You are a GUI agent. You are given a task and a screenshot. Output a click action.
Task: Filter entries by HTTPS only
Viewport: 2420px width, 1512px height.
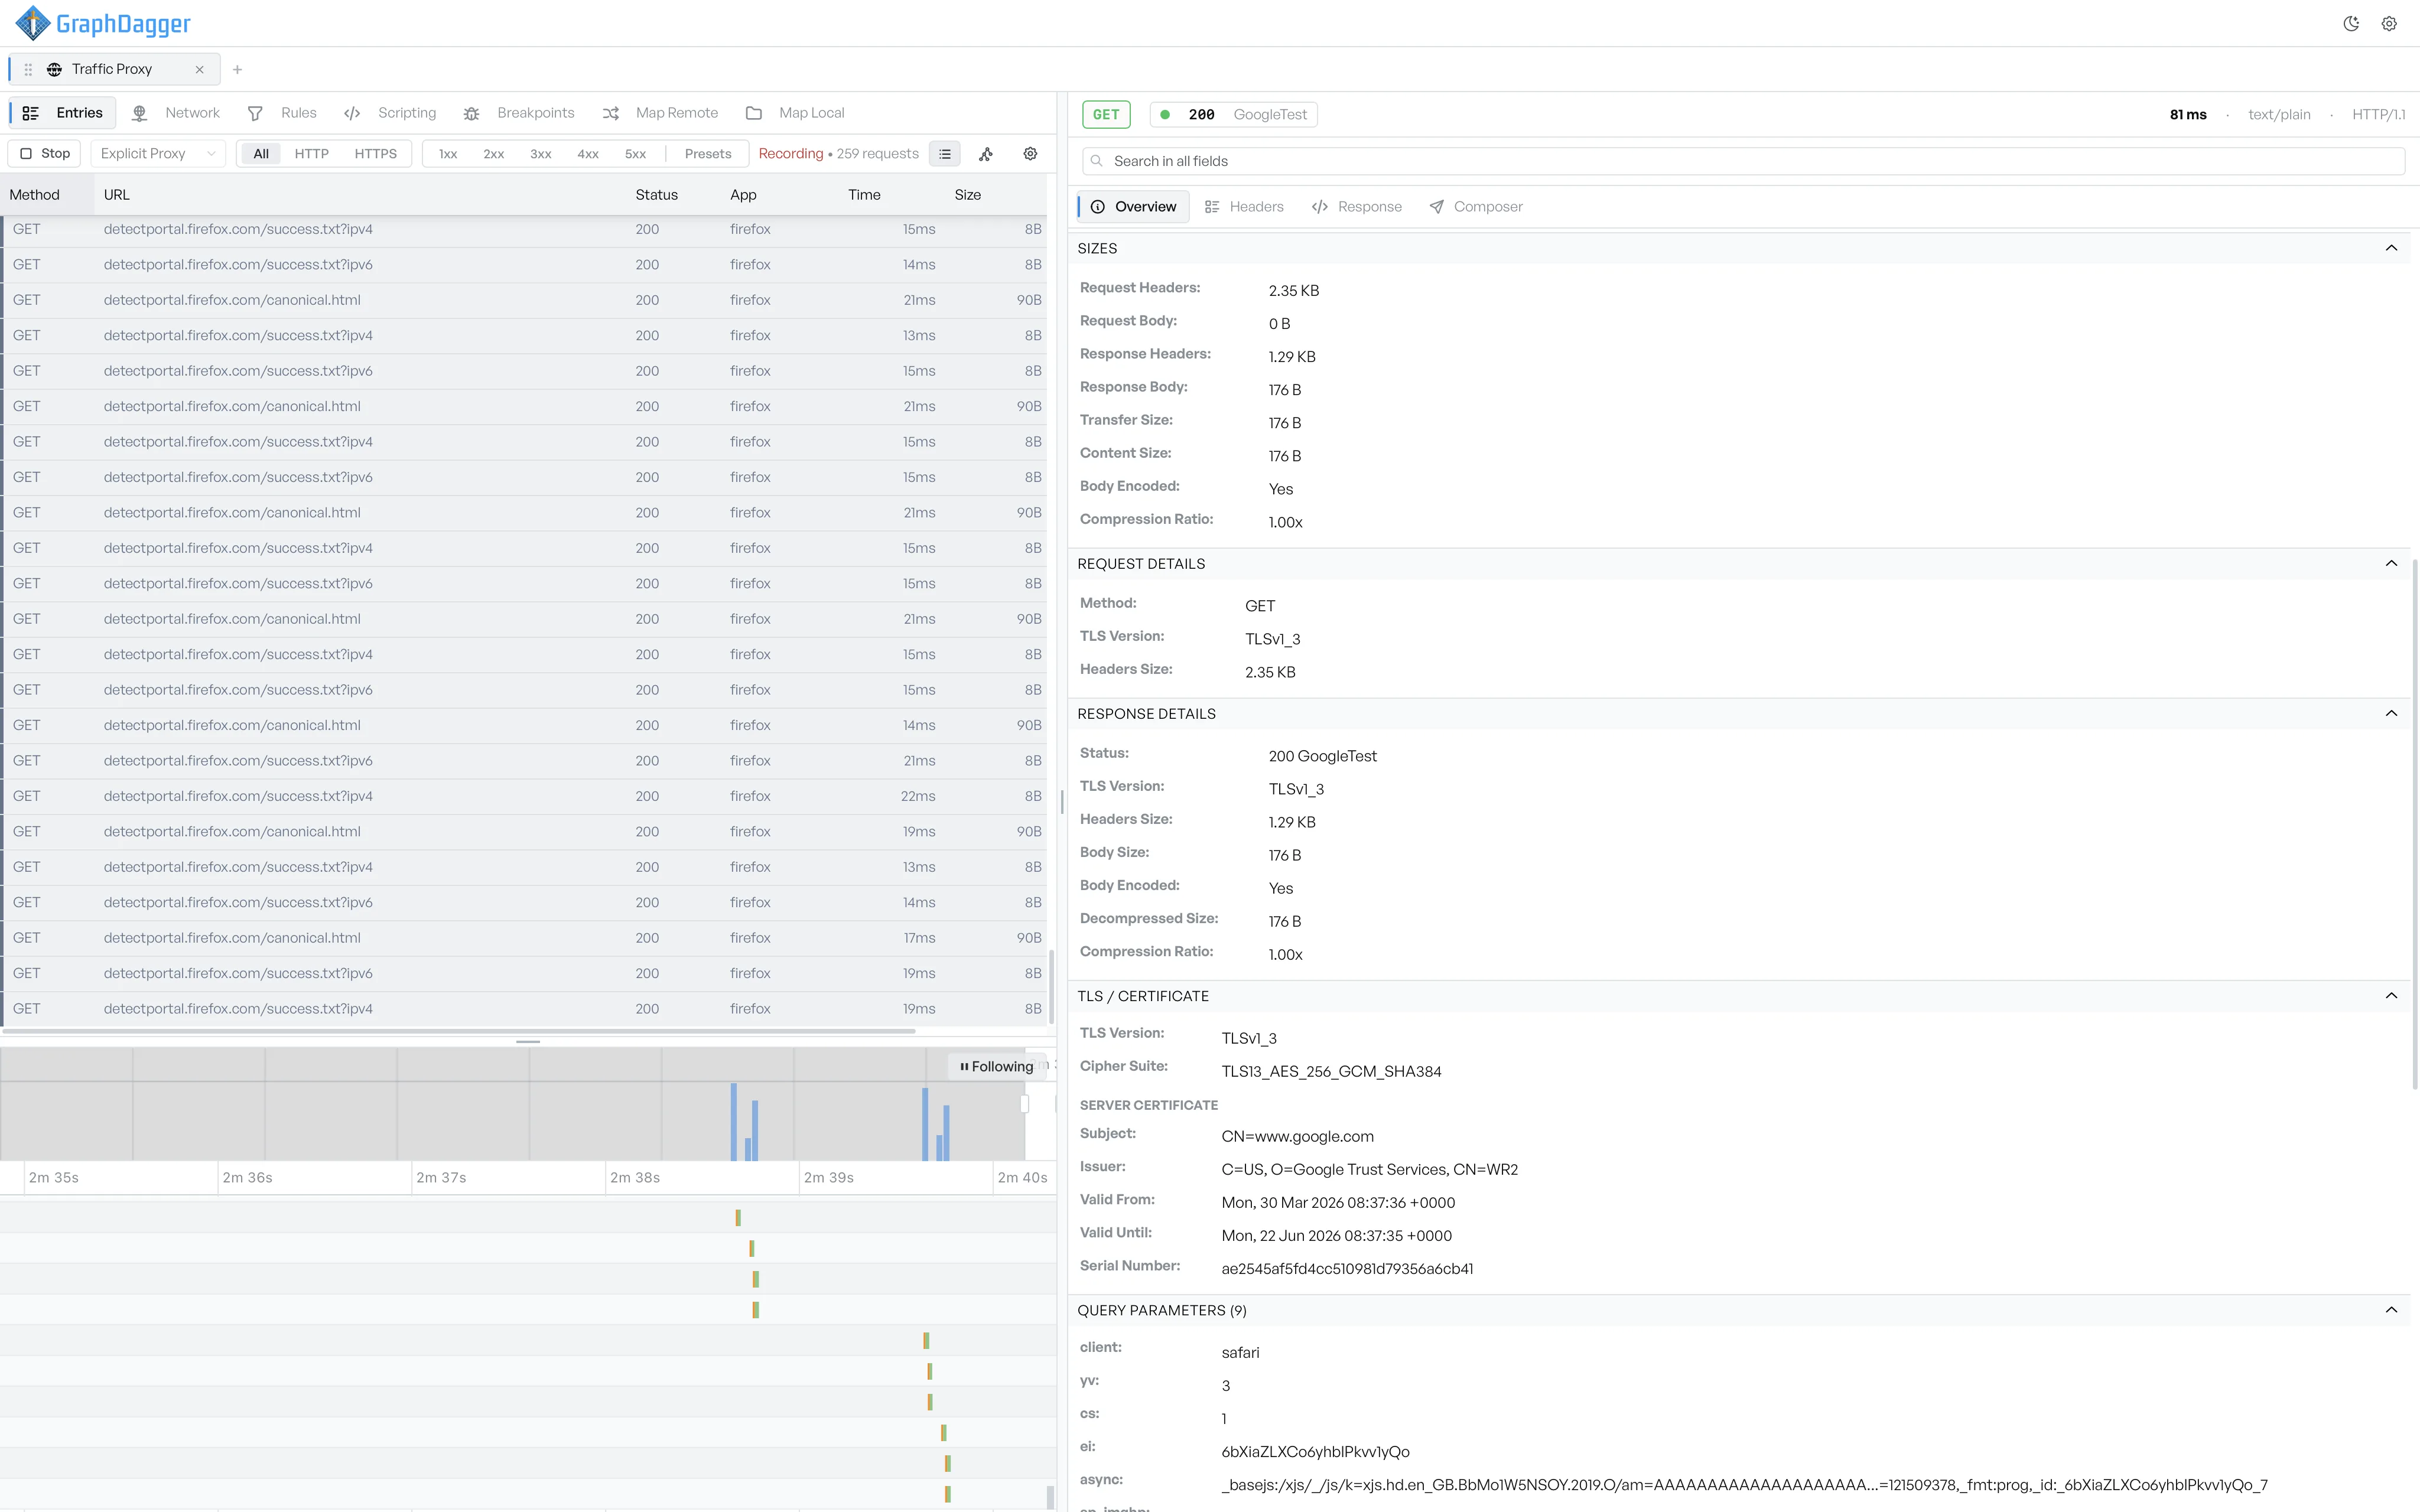(376, 153)
